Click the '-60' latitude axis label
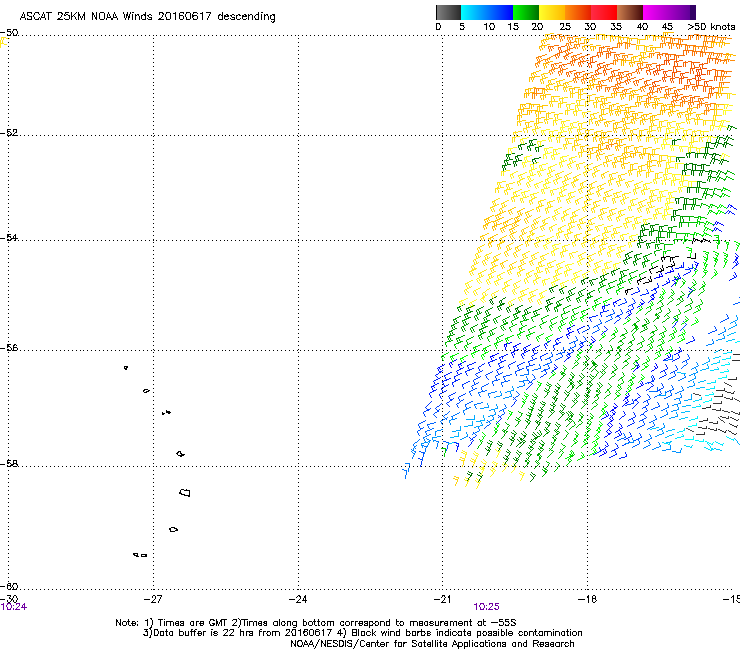 [x=9, y=586]
